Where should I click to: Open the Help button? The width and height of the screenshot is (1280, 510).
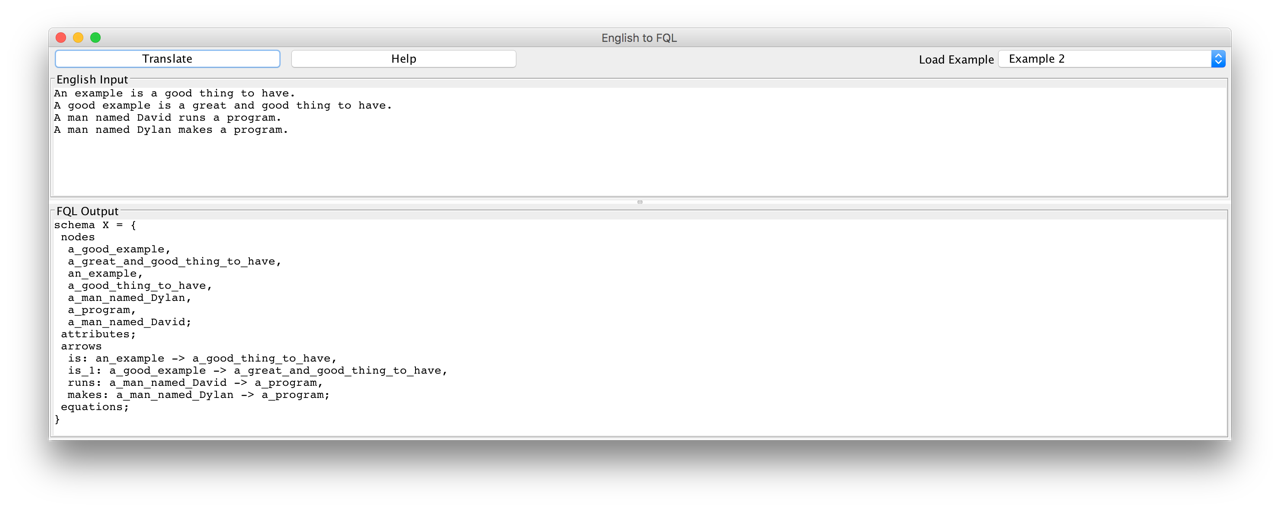[x=403, y=59]
